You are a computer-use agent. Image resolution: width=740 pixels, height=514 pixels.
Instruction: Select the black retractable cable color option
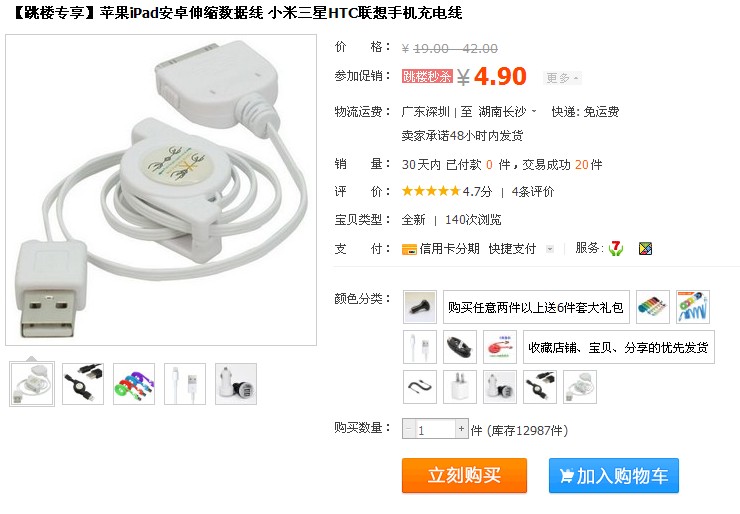(540, 387)
